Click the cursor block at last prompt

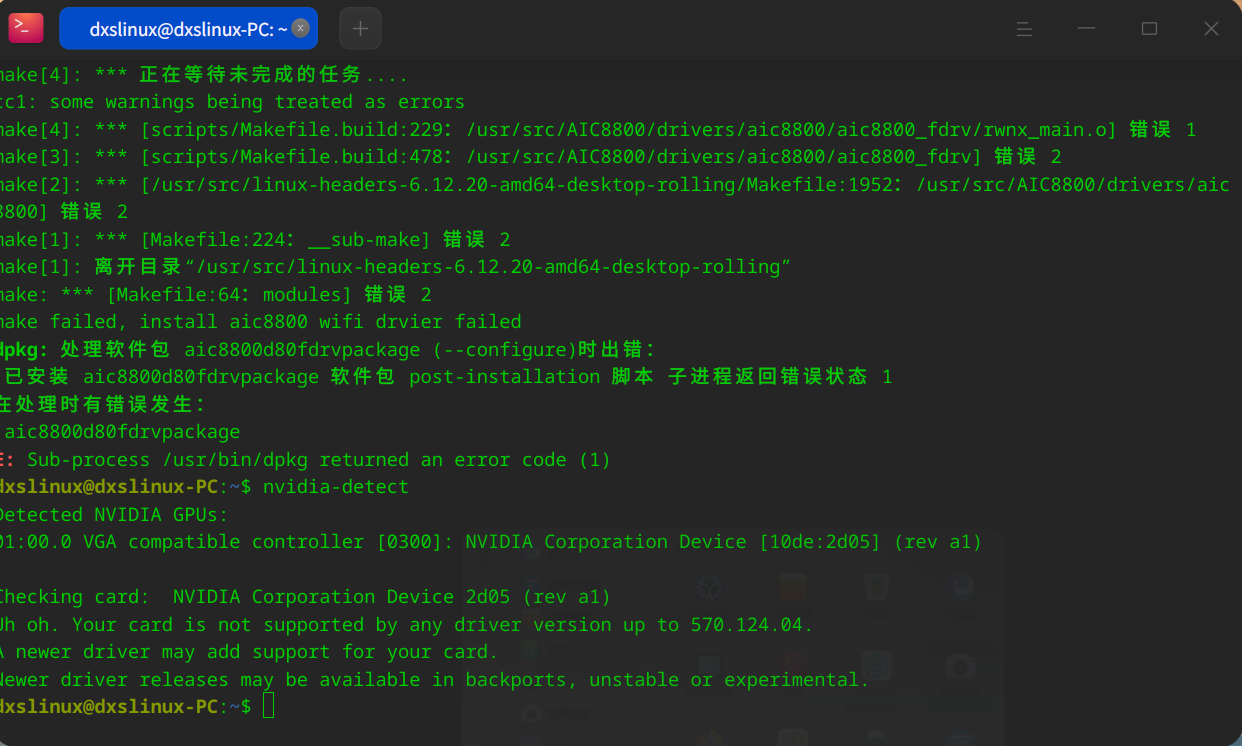pos(268,706)
